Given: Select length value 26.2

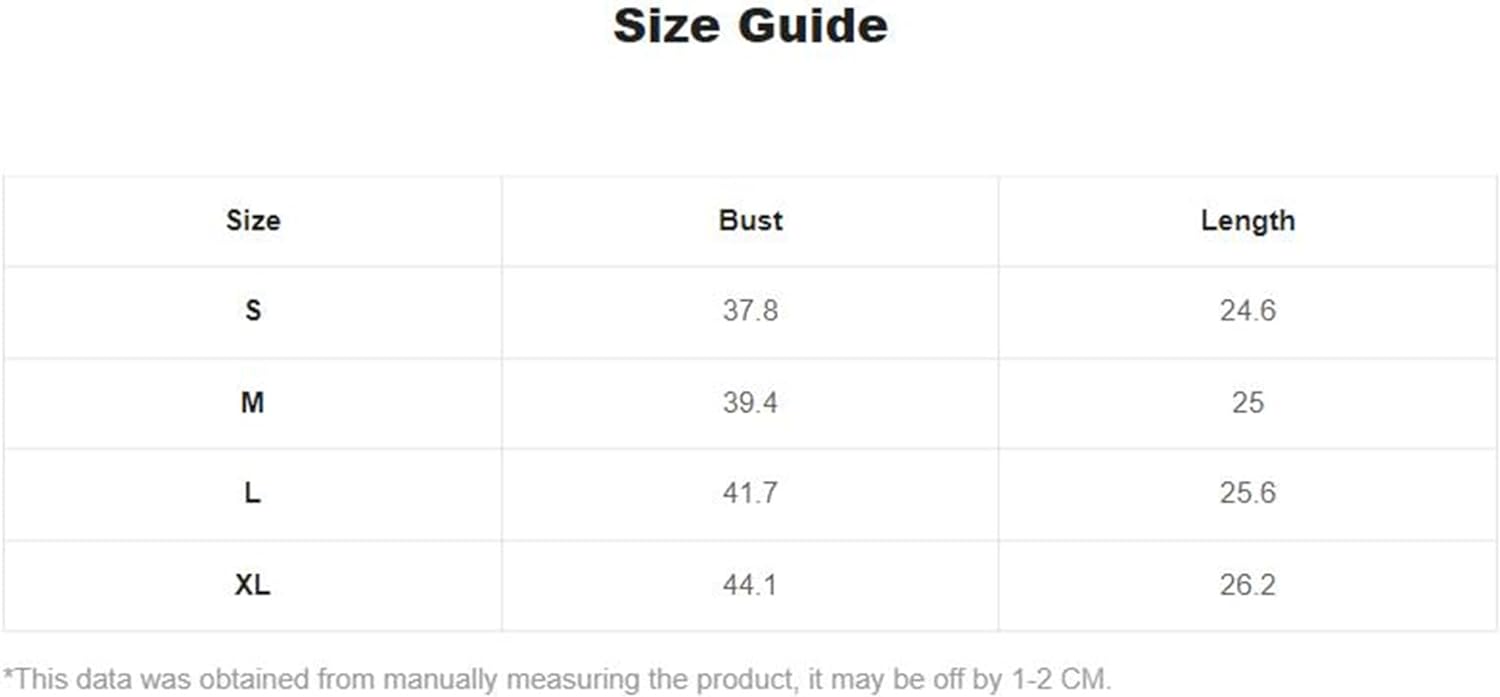Looking at the screenshot, I should 1247,585.
